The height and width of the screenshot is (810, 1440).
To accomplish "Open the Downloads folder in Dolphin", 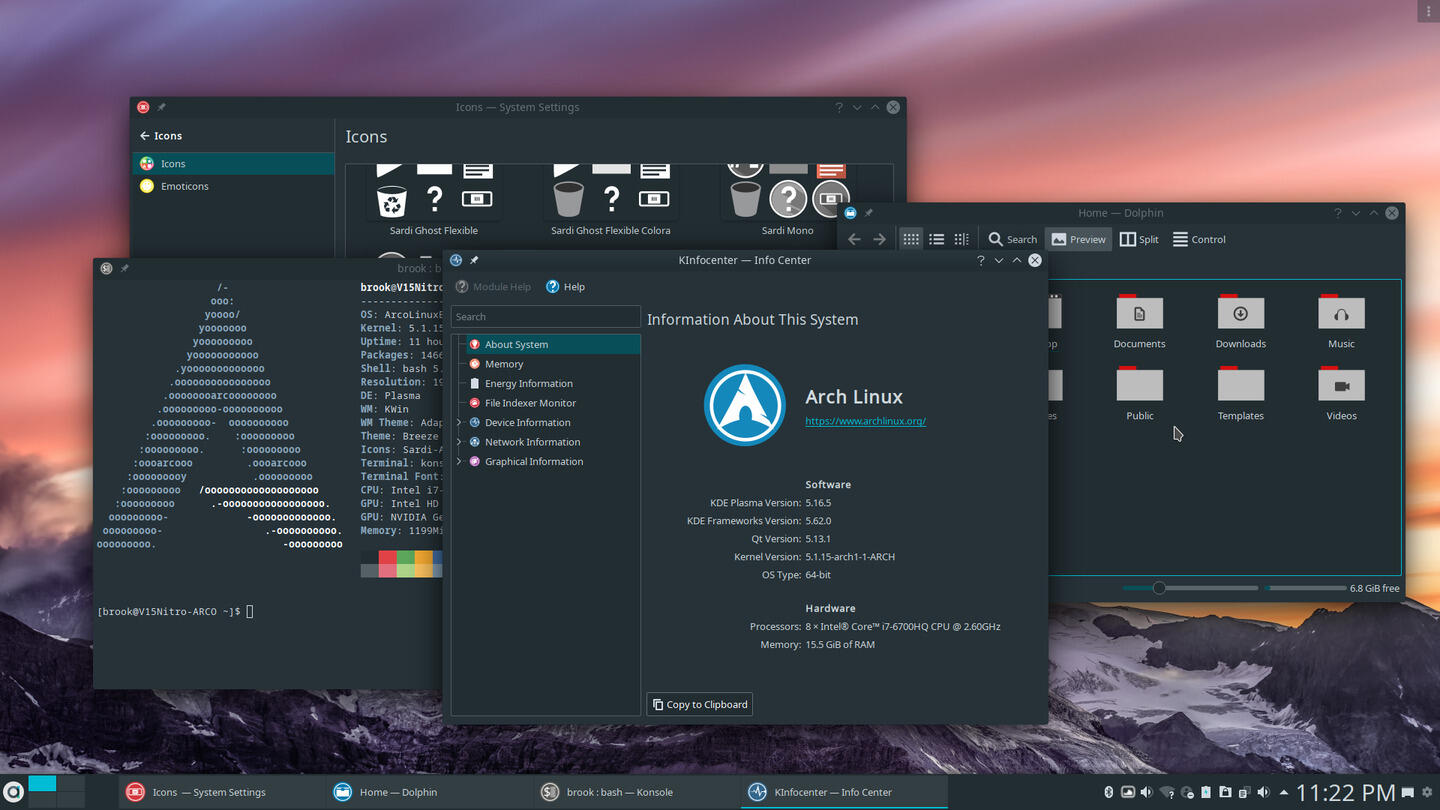I will point(1240,321).
